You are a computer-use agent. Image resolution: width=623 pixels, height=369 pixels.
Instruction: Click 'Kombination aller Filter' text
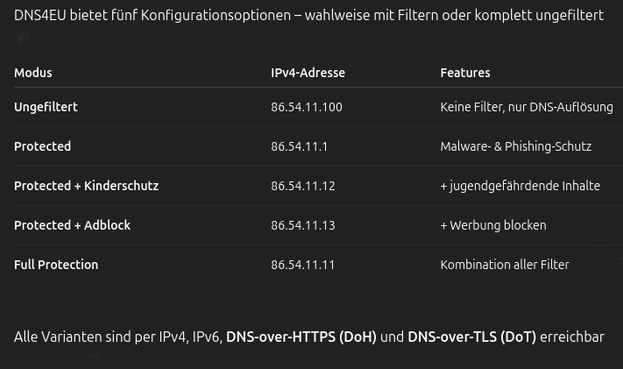coord(505,265)
